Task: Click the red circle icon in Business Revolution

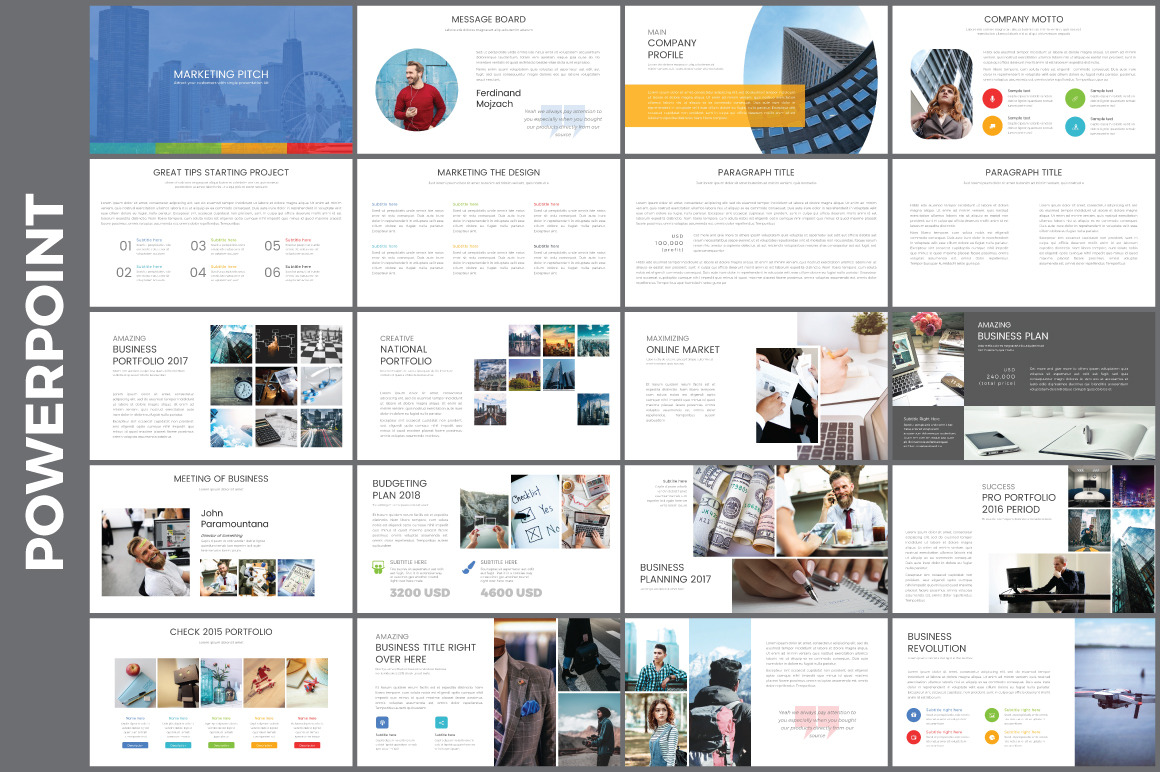Action: coord(914,737)
